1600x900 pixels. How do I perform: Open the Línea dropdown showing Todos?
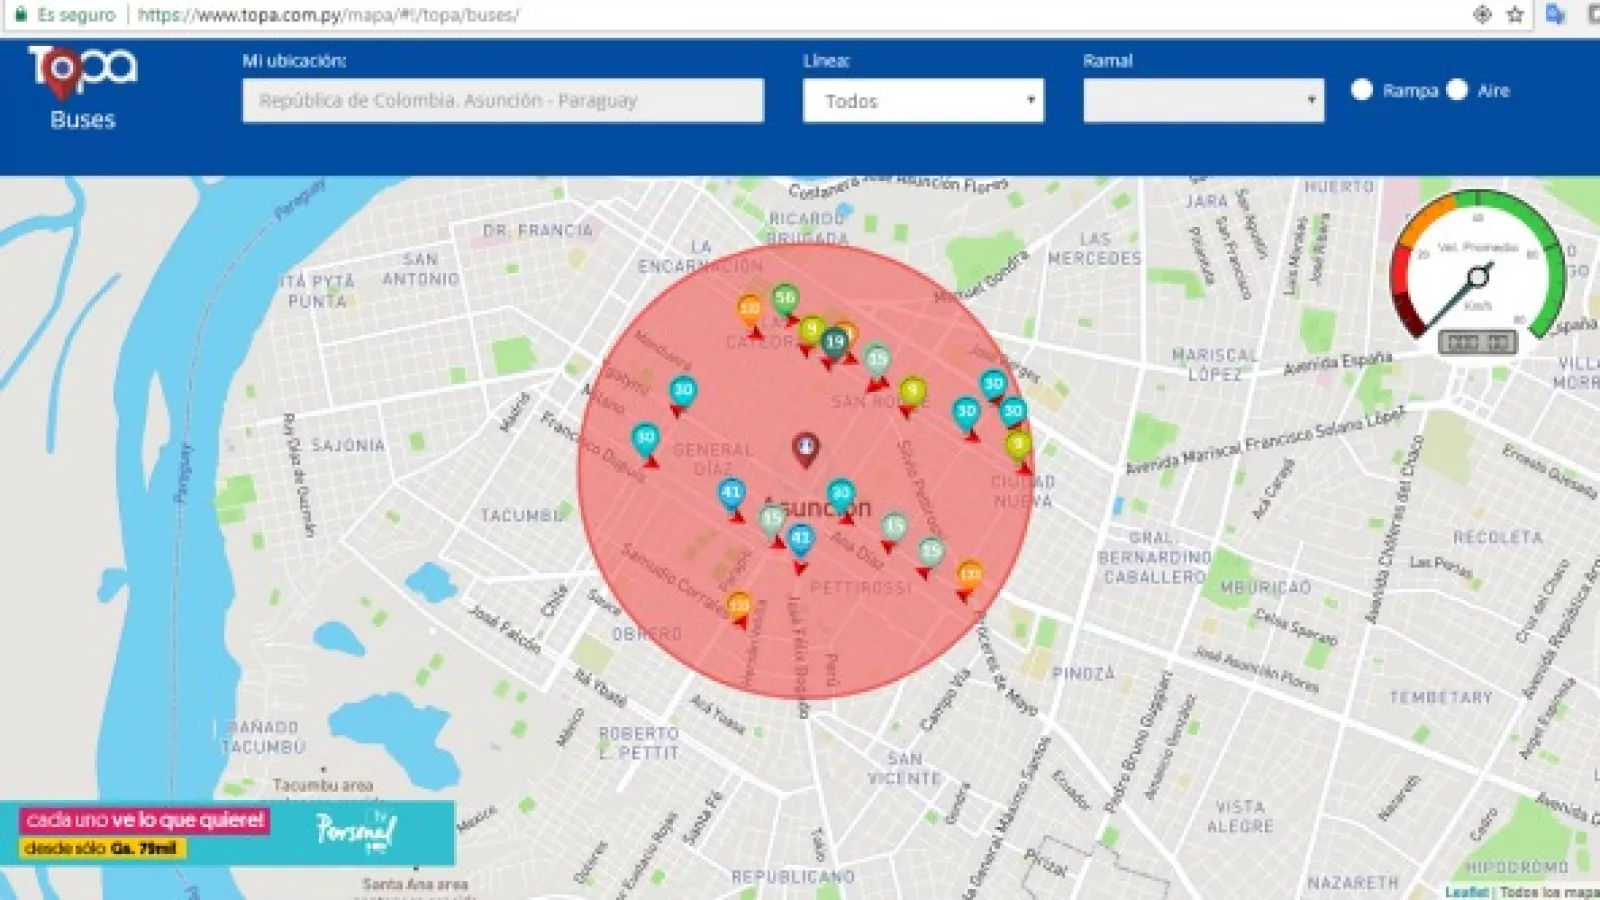click(922, 101)
